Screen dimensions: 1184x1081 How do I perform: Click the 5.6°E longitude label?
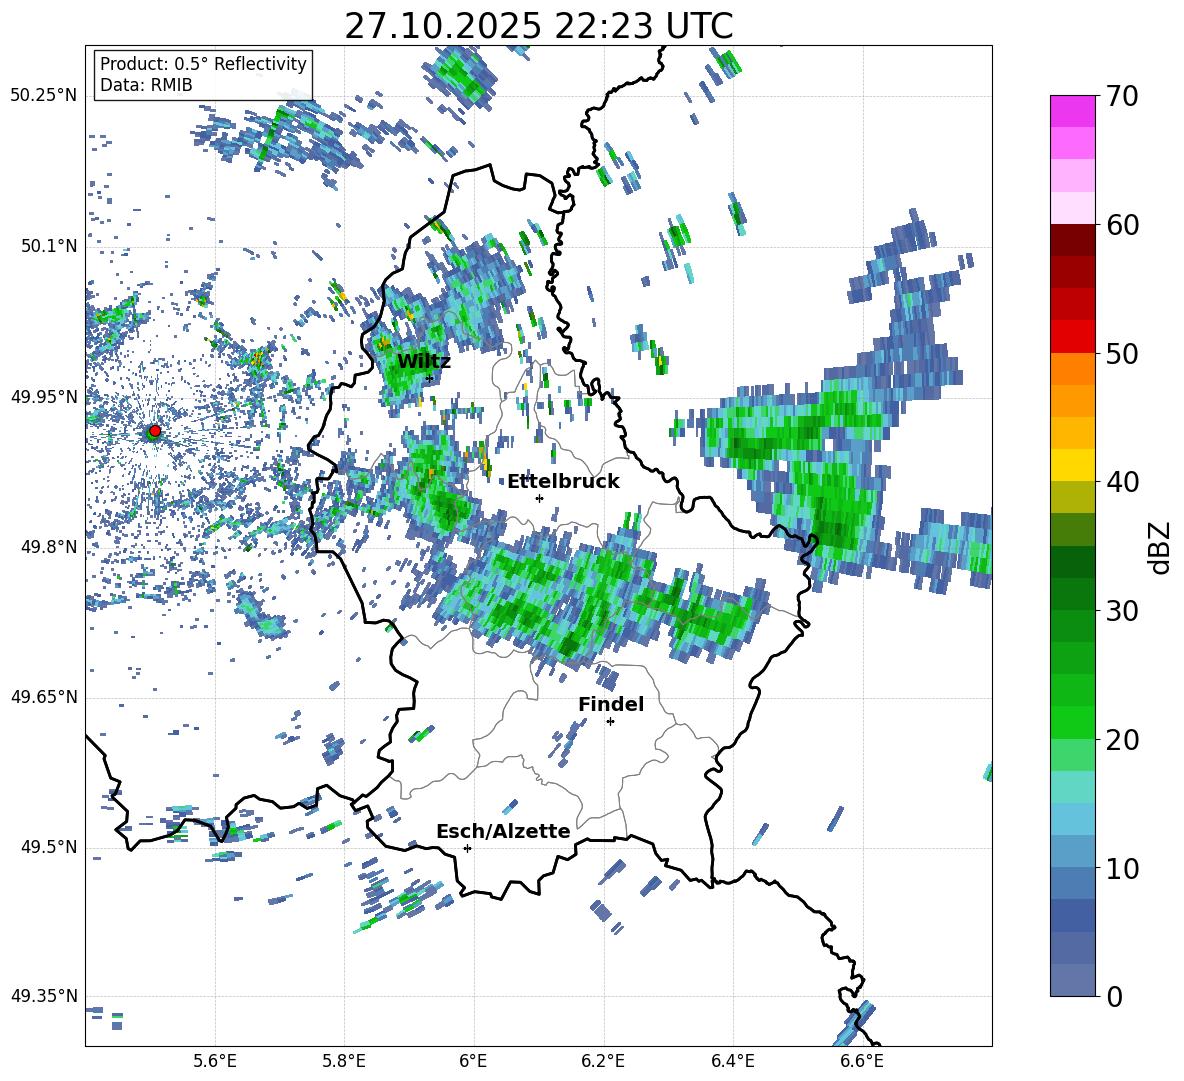click(x=215, y=1061)
